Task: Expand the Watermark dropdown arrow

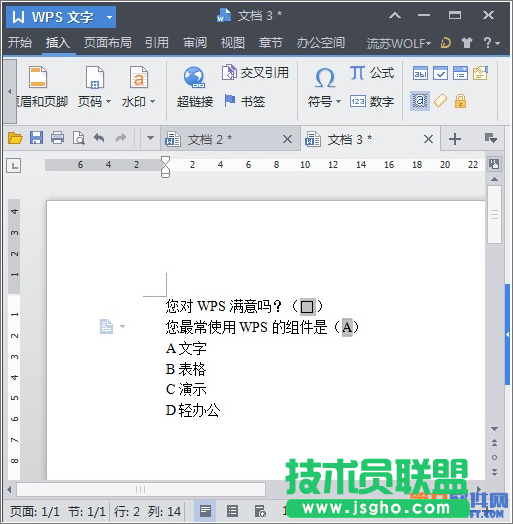Action: tap(152, 101)
